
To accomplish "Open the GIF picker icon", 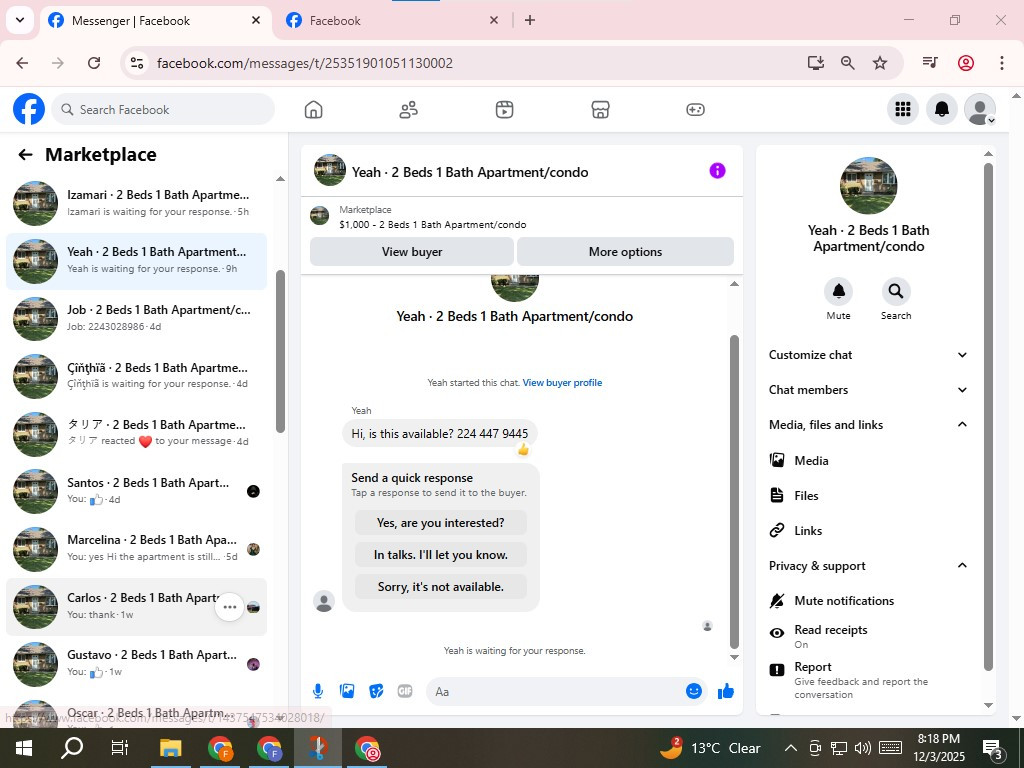I will click(405, 691).
